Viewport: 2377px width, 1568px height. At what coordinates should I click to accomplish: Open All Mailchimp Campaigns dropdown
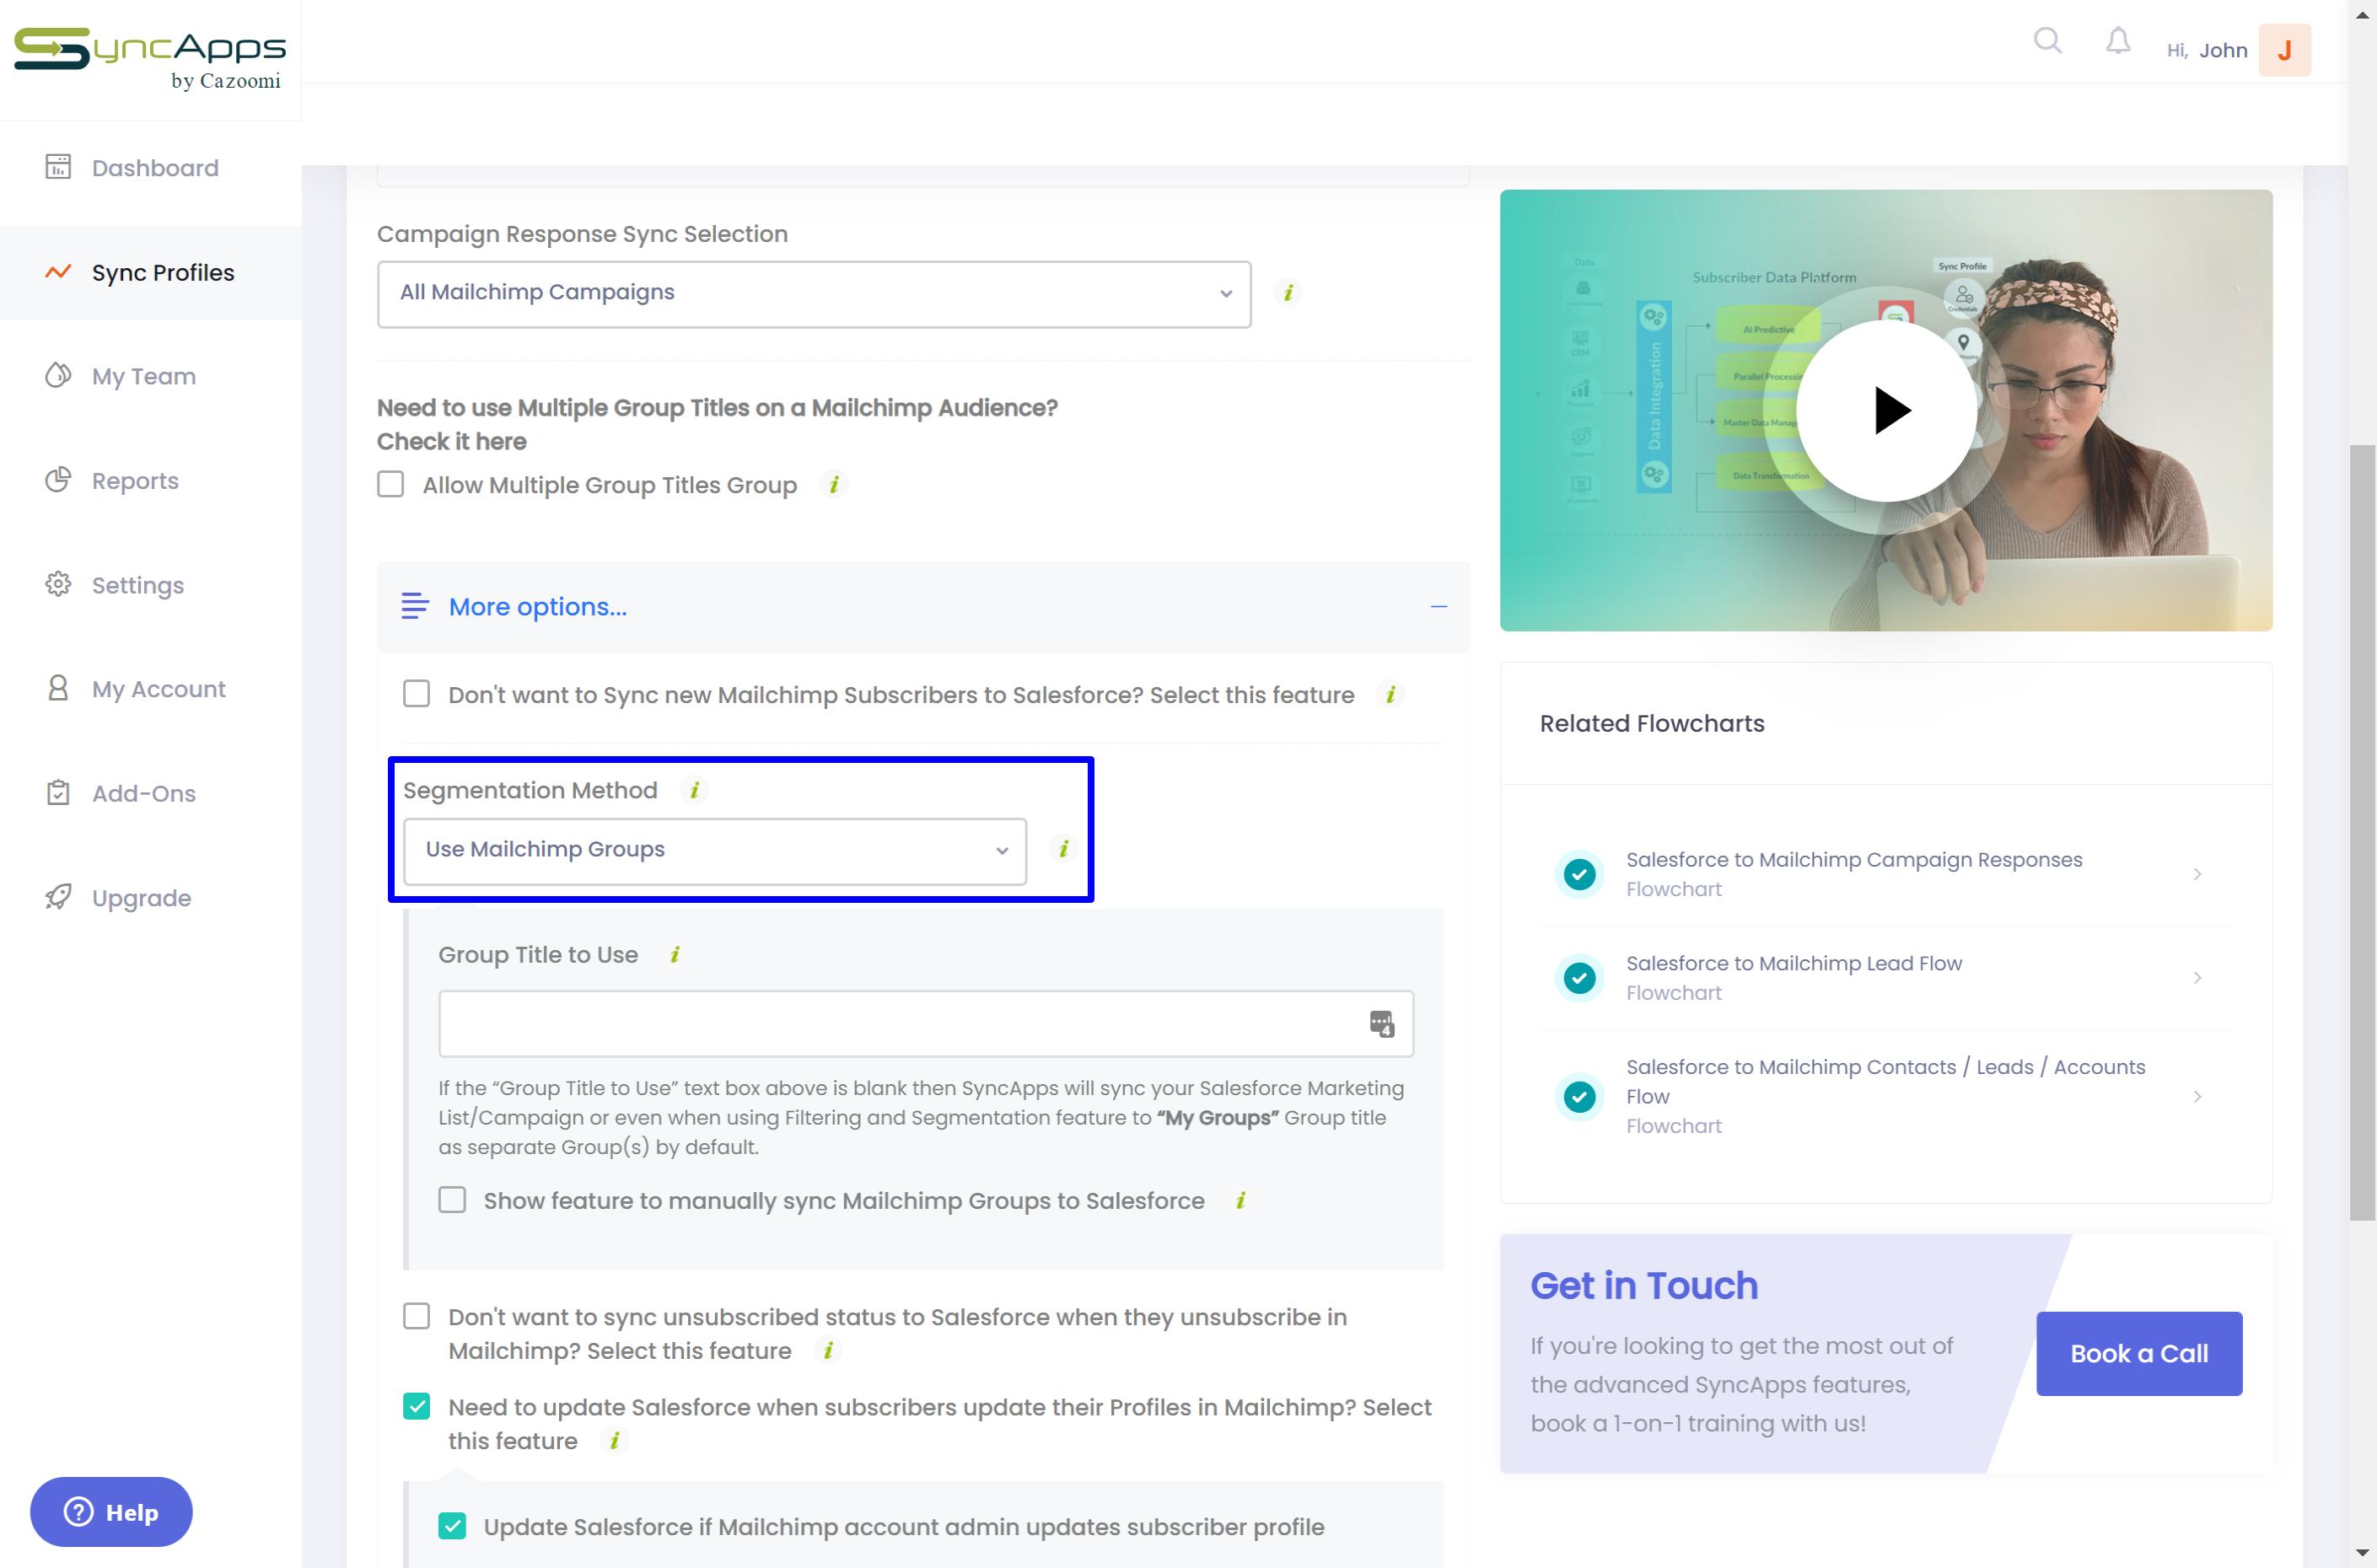coord(814,294)
